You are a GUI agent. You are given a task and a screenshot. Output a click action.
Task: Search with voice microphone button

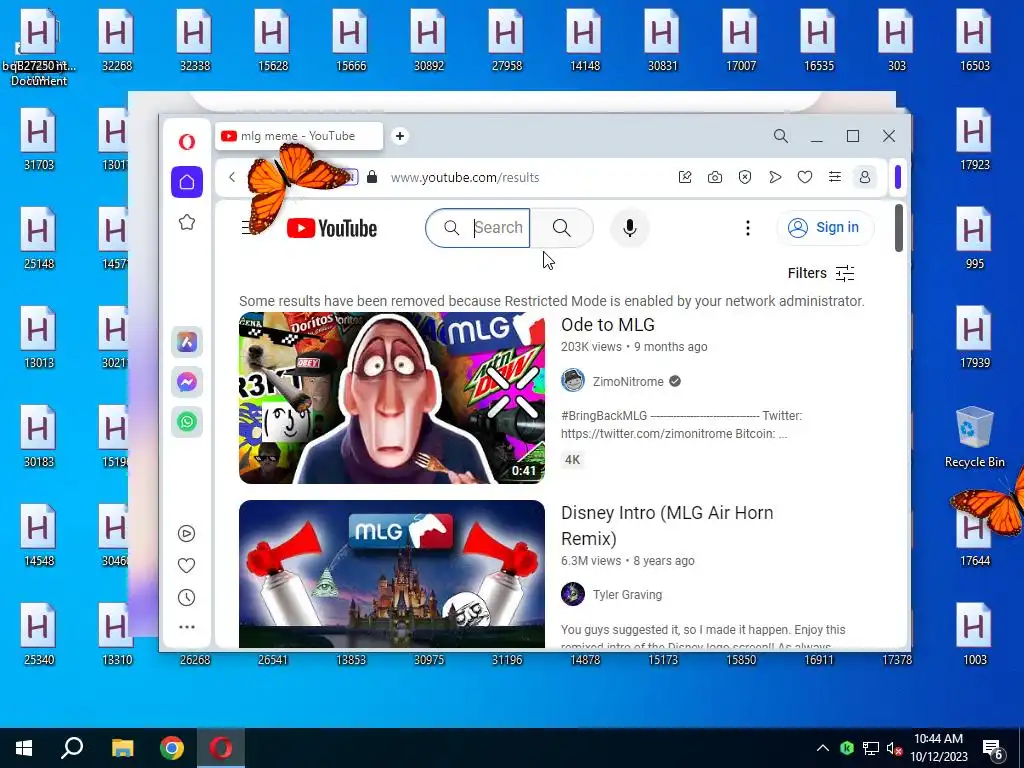point(630,228)
